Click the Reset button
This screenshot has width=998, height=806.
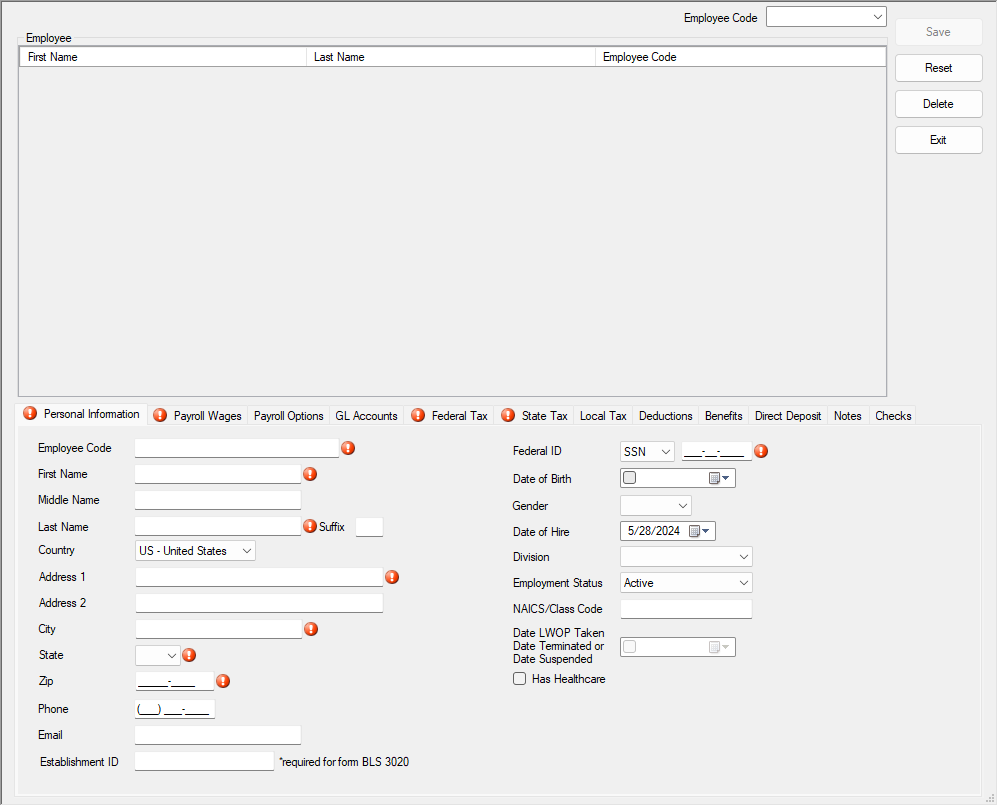pos(938,67)
